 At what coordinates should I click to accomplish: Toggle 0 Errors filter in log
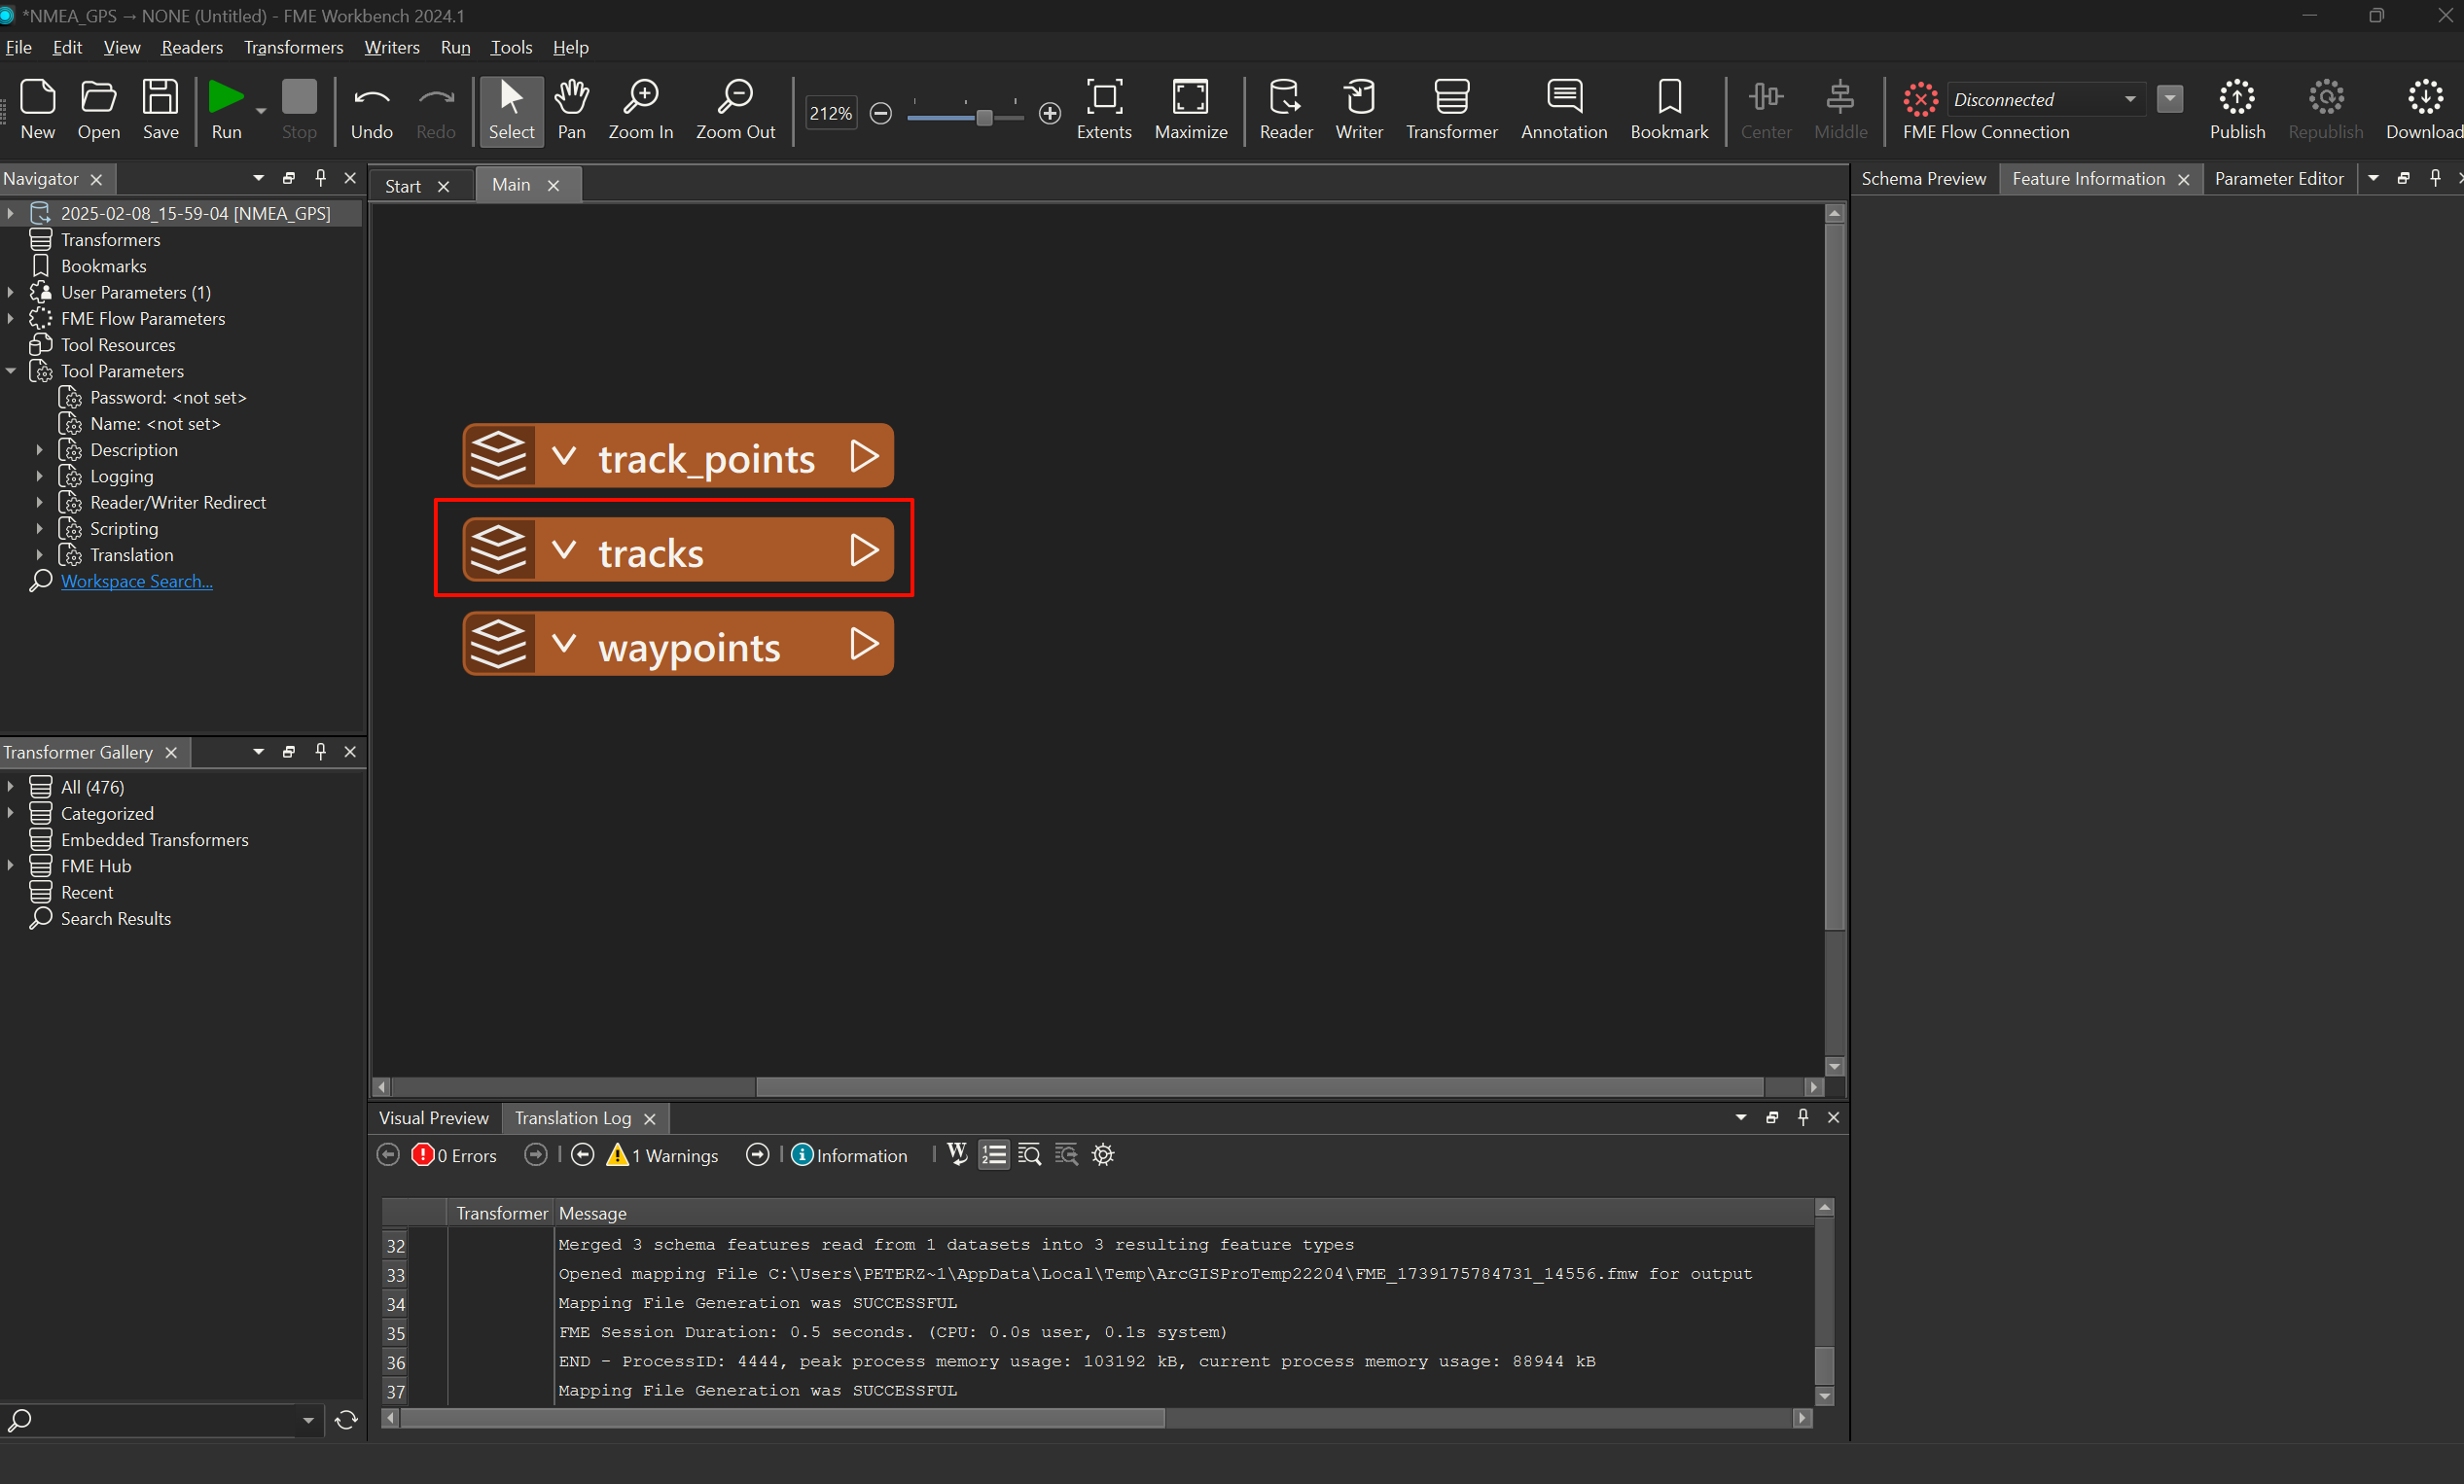pyautogui.click(x=454, y=1155)
